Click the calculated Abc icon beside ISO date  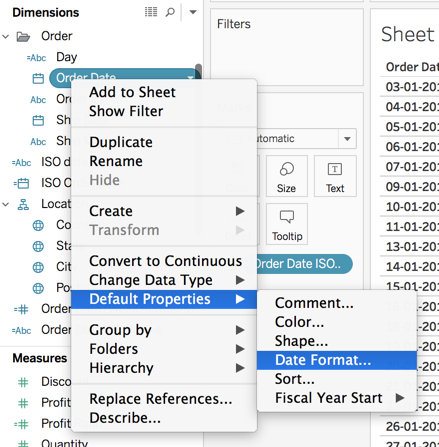click(21, 162)
